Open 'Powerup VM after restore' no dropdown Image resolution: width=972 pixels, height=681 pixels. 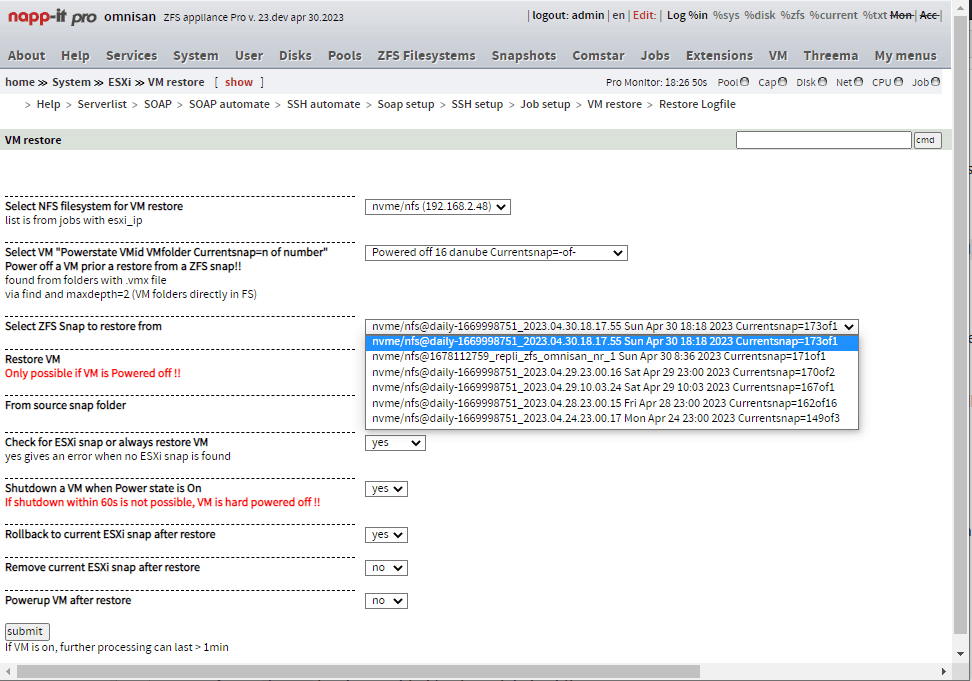386,600
